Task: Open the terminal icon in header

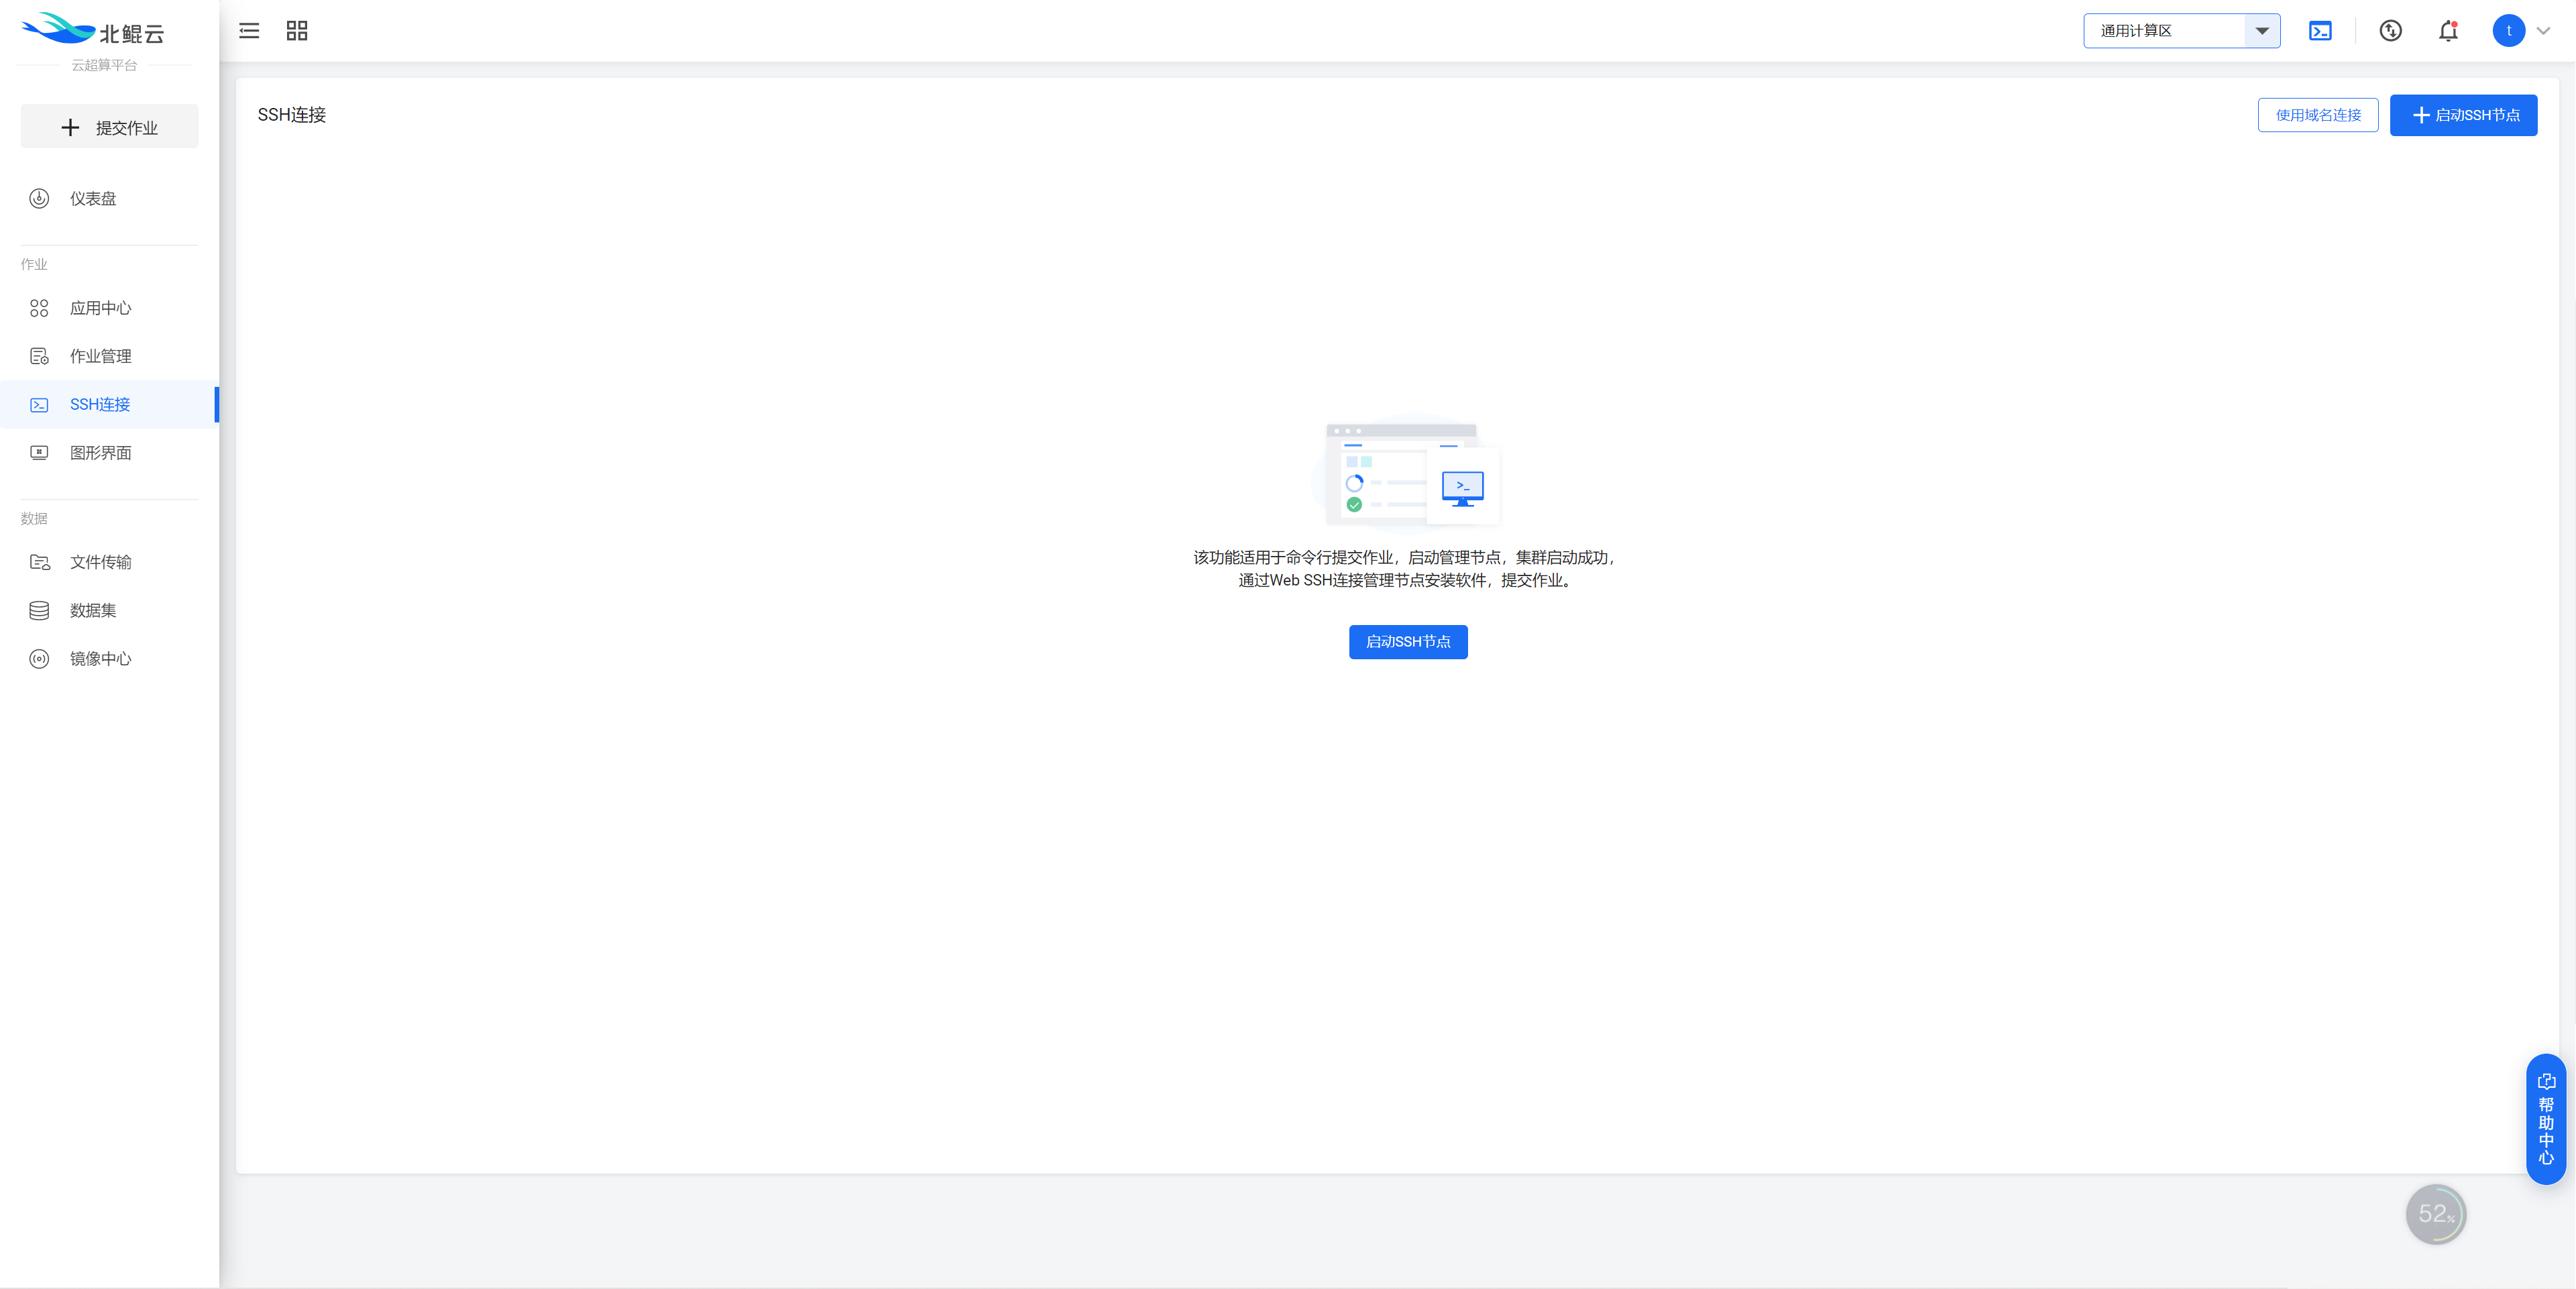Action: 2320,31
